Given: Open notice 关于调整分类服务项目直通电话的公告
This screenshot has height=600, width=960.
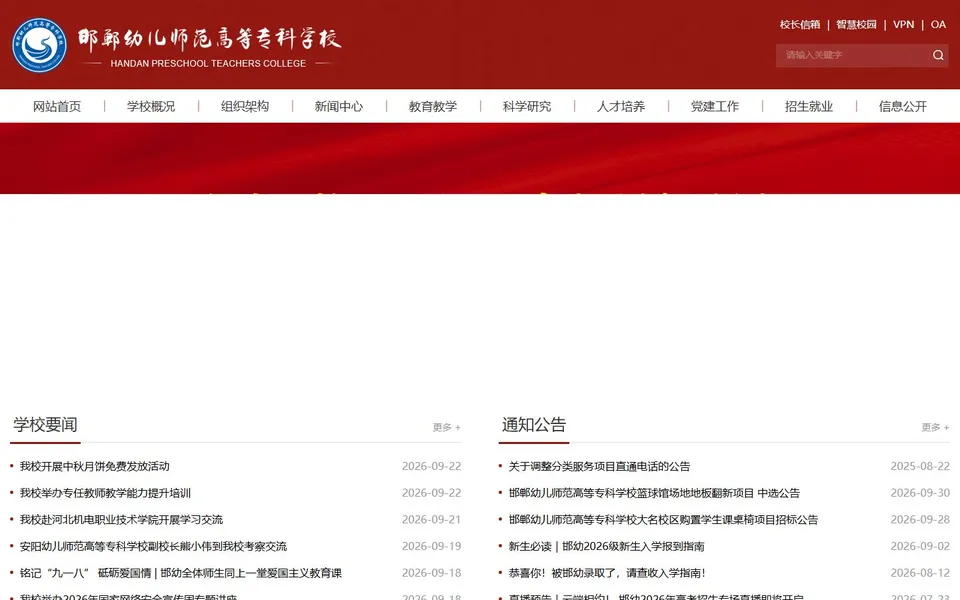Looking at the screenshot, I should (x=599, y=466).
